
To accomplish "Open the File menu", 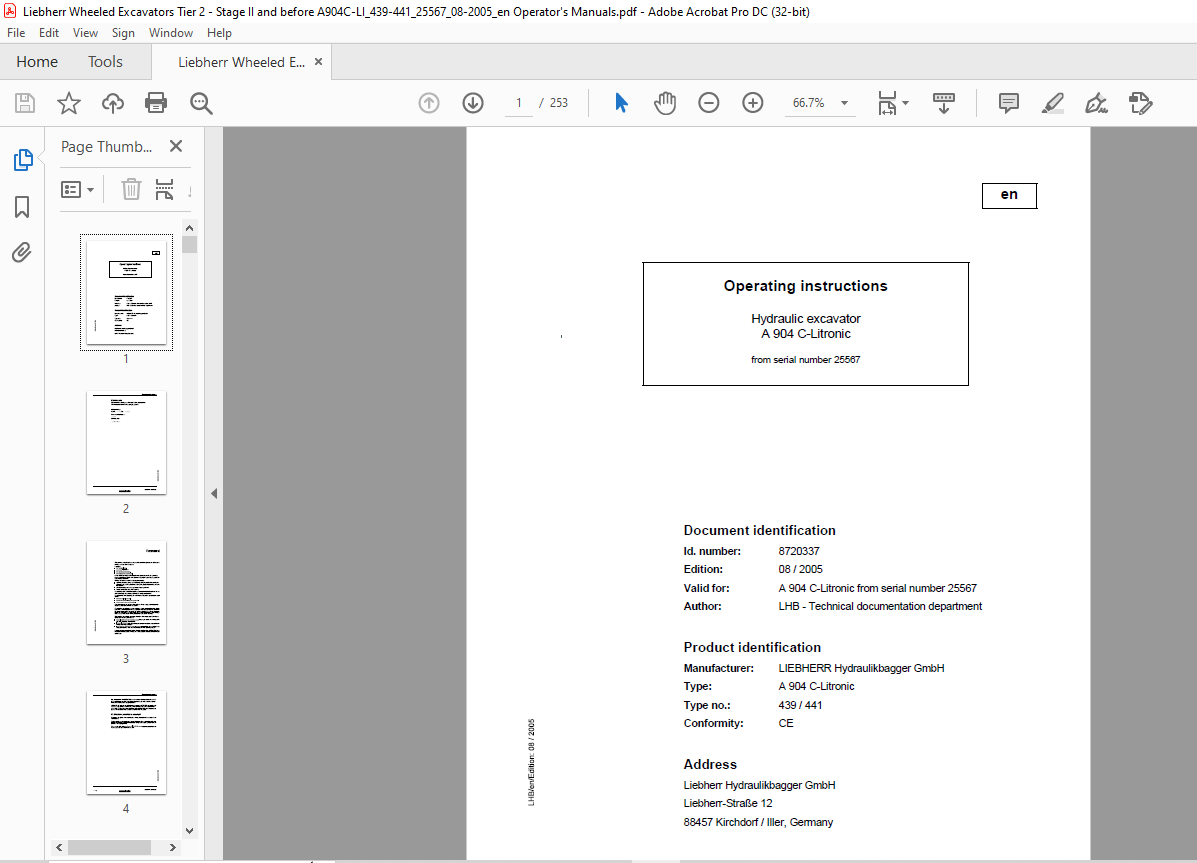I will 16,33.
